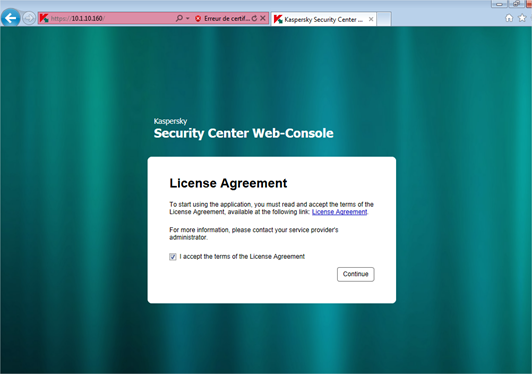This screenshot has width=532, height=374.
Task: Close the Kaspersky Security Center tab
Action: [x=371, y=19]
